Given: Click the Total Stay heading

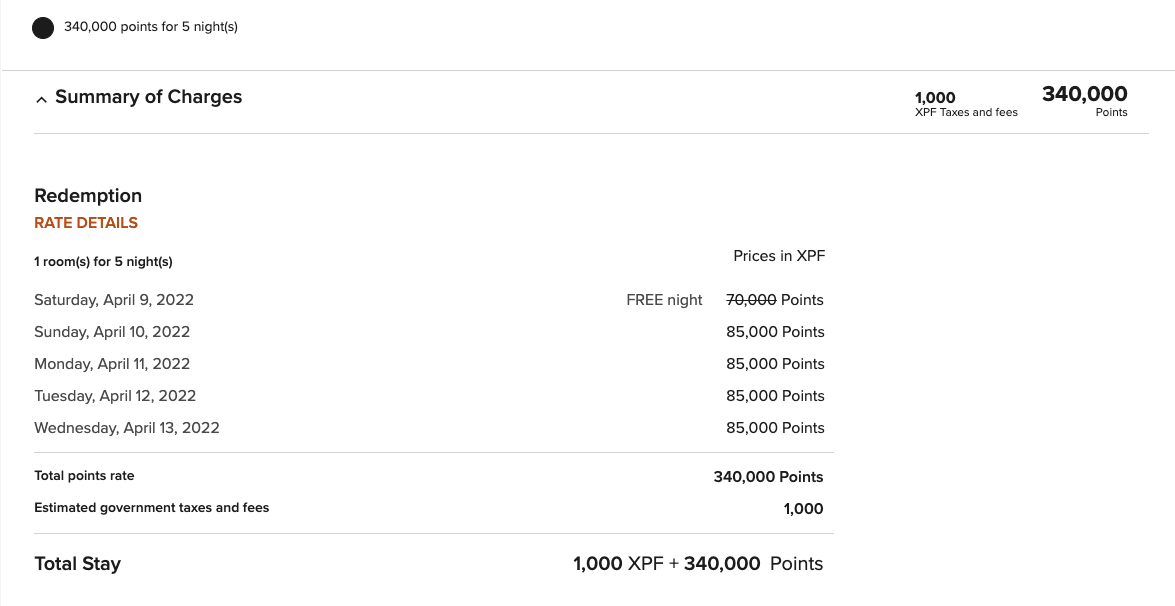Looking at the screenshot, I should [77, 564].
